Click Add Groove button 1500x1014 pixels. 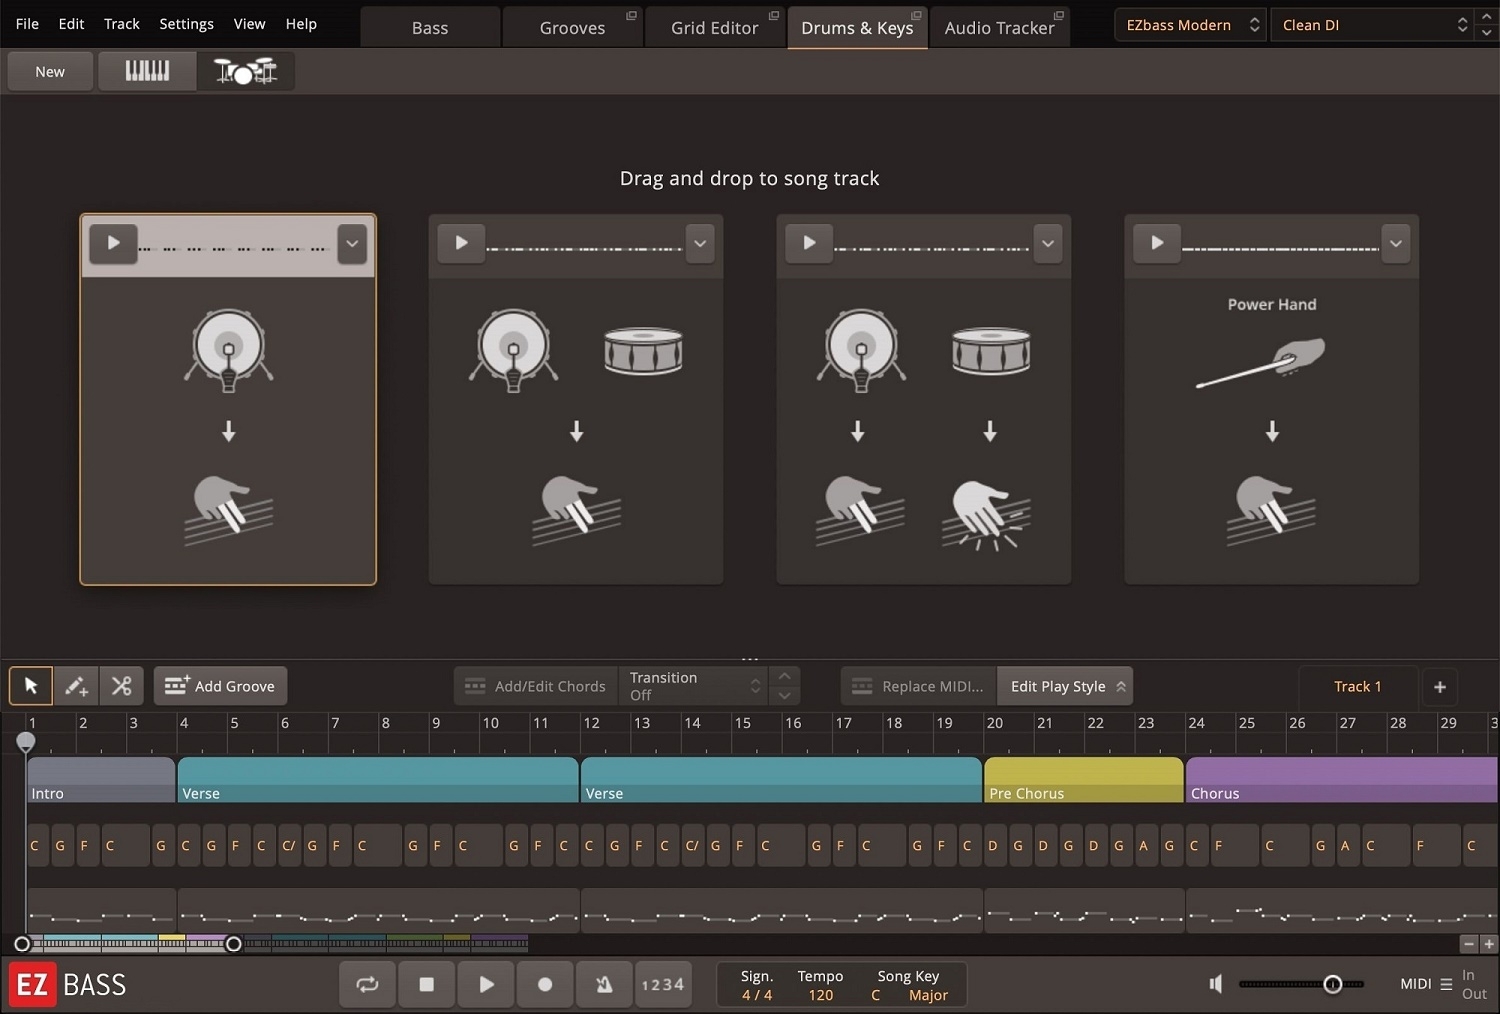click(220, 686)
